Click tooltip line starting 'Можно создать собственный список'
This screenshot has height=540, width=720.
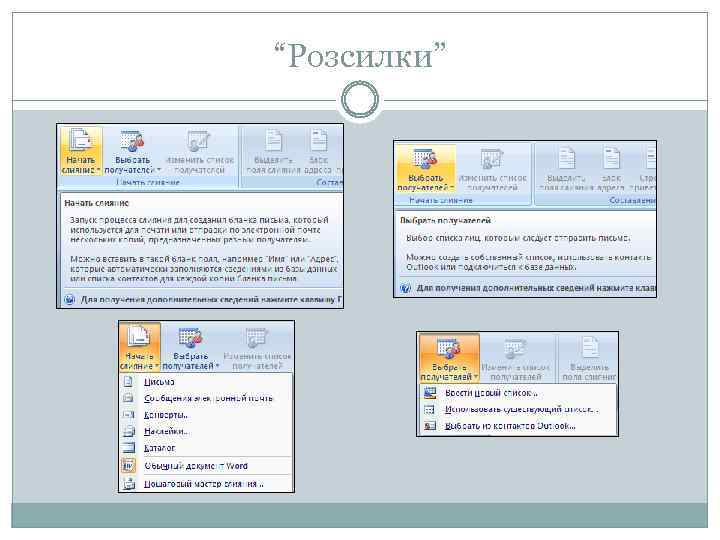point(529,257)
